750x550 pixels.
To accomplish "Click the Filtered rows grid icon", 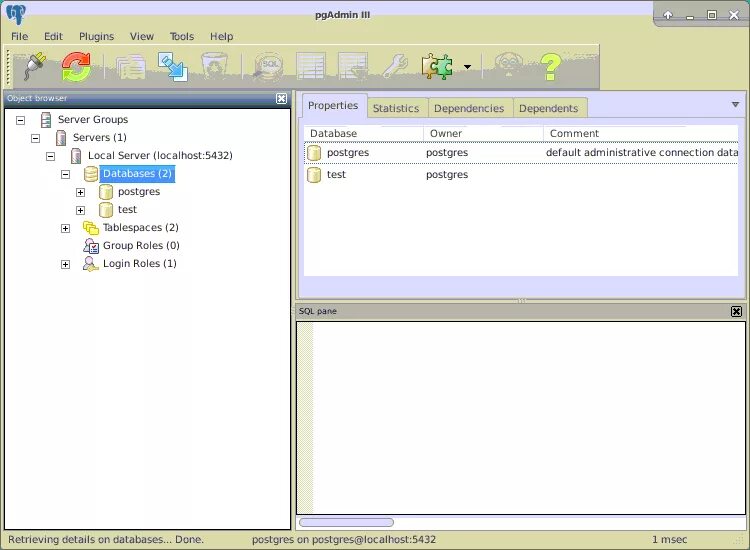I will click(353, 66).
